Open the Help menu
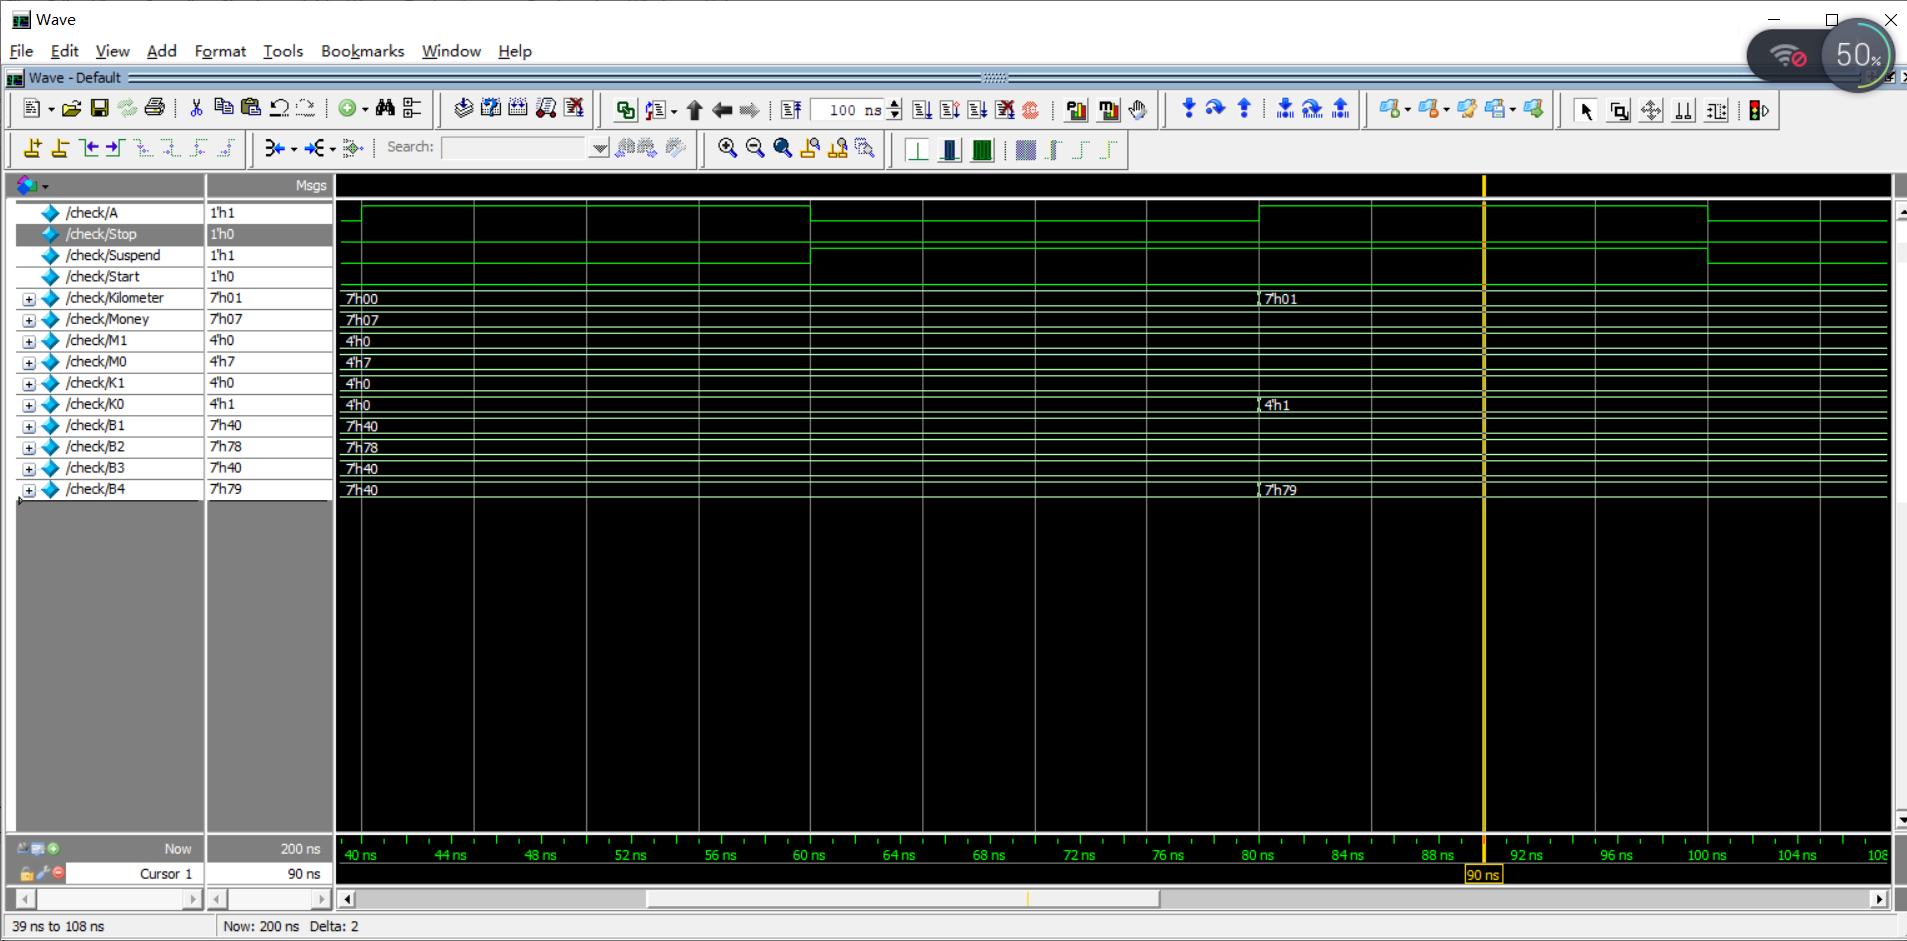The image size is (1907, 941). point(515,51)
